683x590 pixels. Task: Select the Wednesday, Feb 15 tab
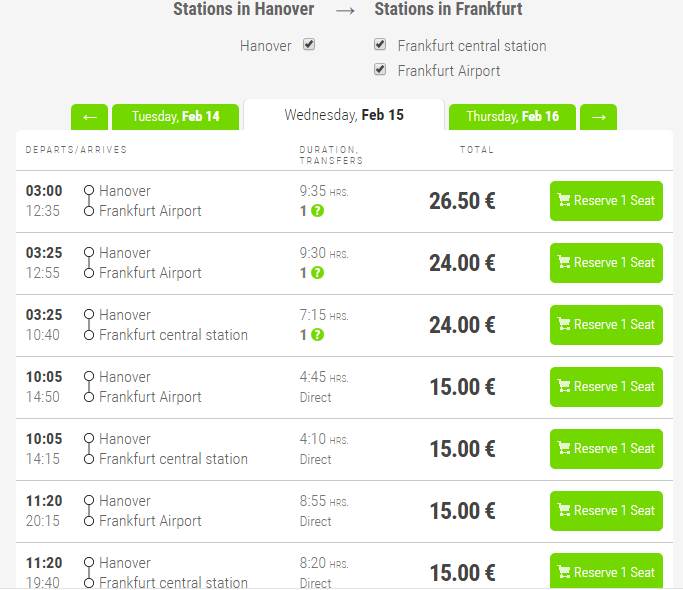pos(343,115)
